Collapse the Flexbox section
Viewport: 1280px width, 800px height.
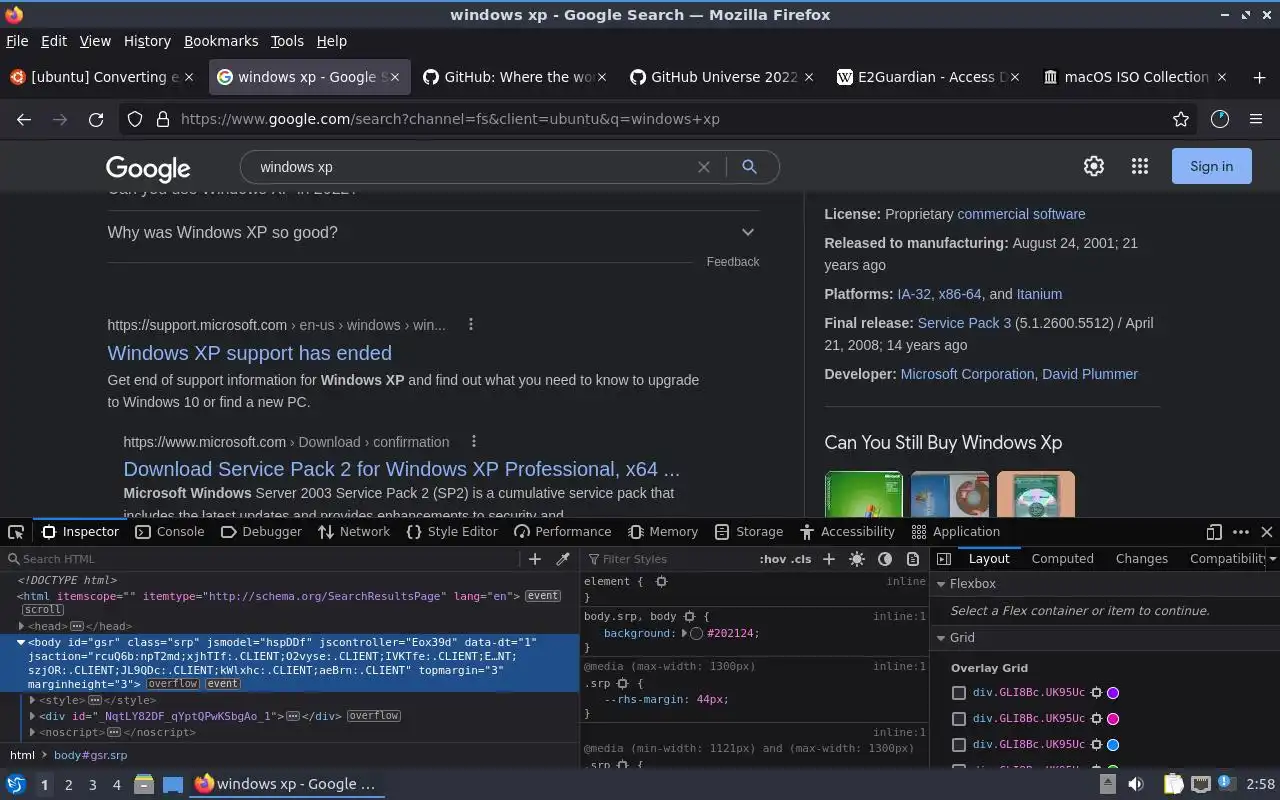(x=941, y=584)
